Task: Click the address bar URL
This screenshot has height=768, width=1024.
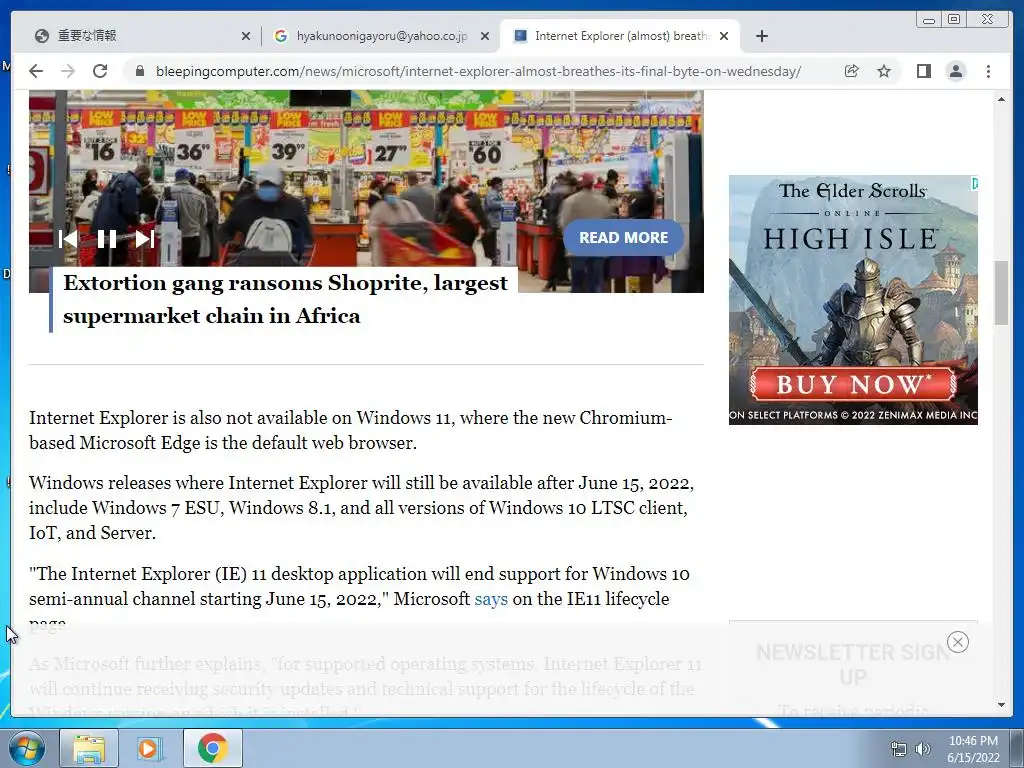Action: 478,71
